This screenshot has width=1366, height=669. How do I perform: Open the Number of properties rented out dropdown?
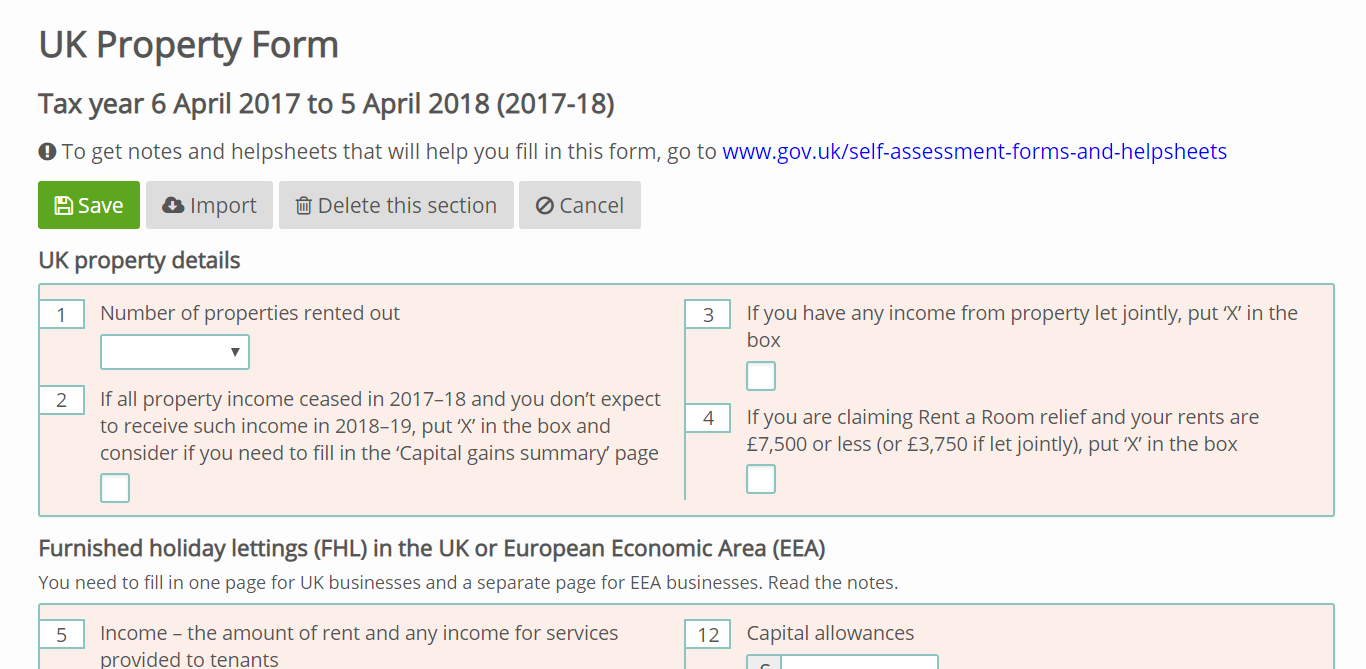click(x=175, y=352)
